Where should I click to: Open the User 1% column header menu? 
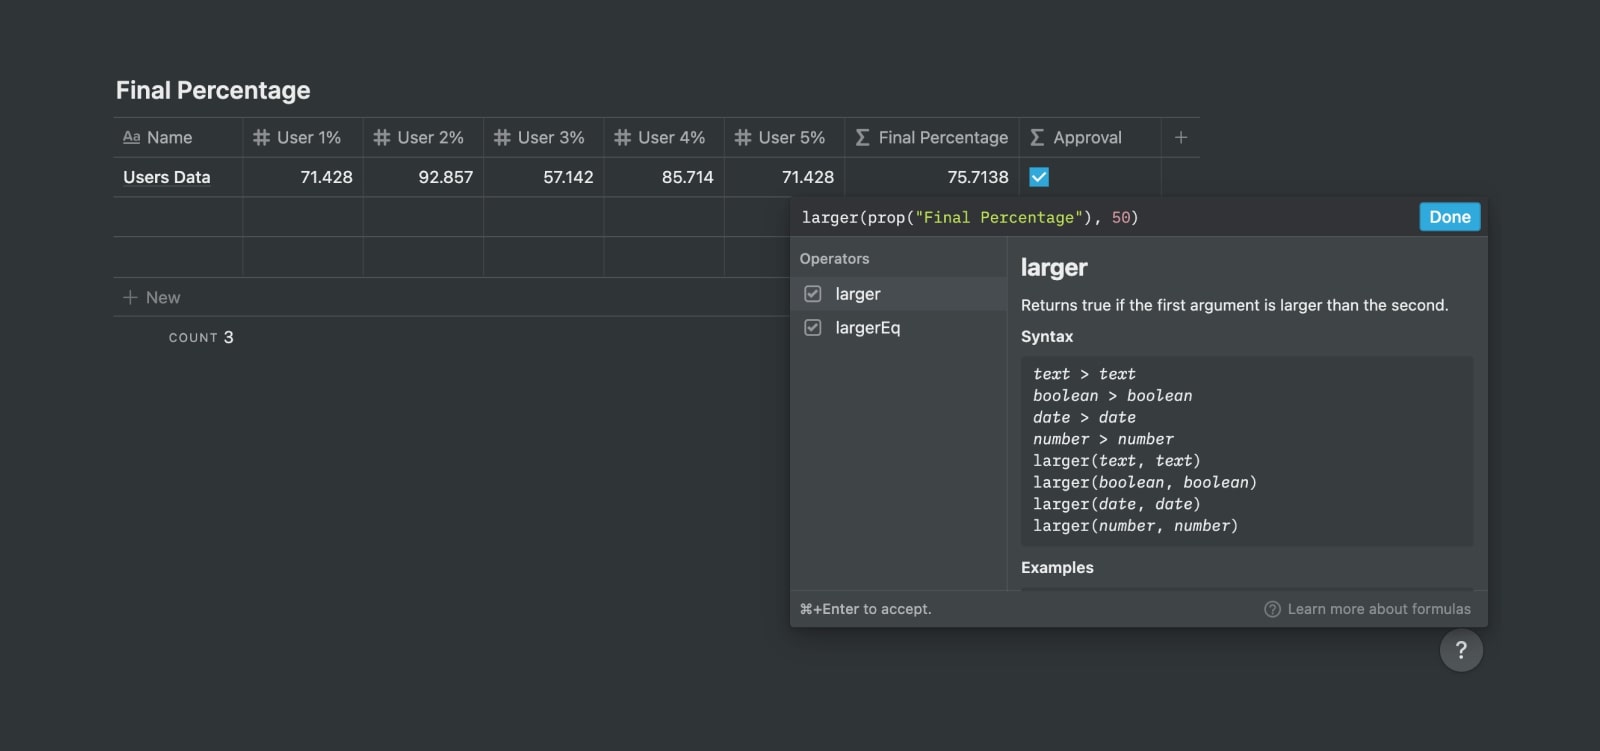(x=303, y=137)
